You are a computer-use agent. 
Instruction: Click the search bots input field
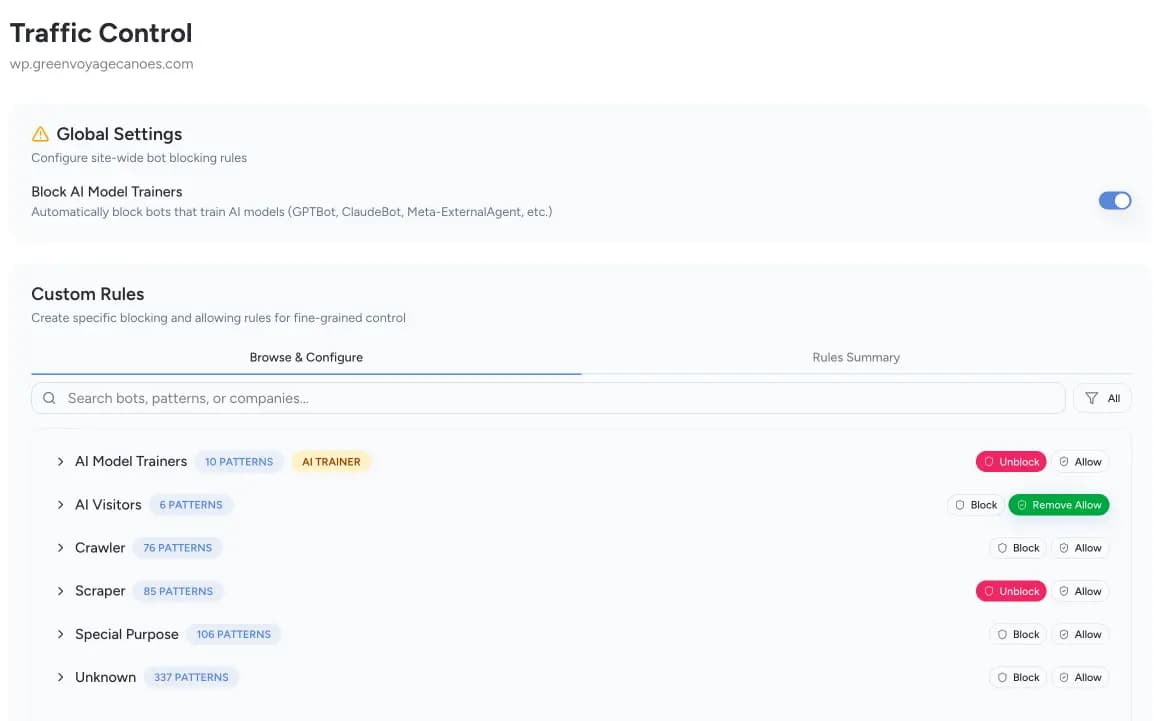[400, 397]
